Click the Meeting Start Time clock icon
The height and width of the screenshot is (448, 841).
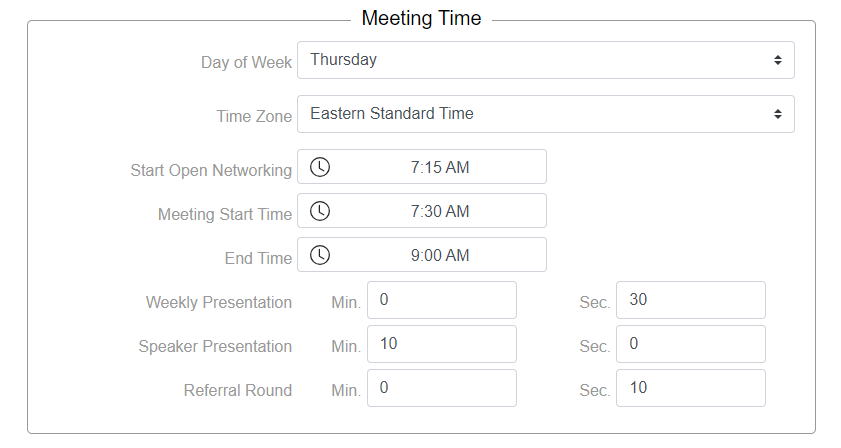(x=319, y=211)
